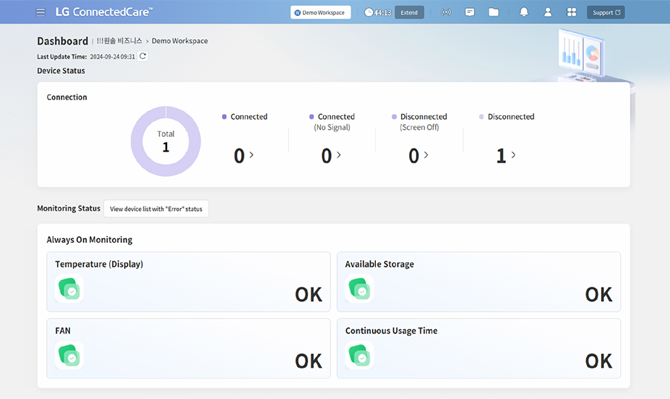Open notifications bell

click(x=524, y=12)
